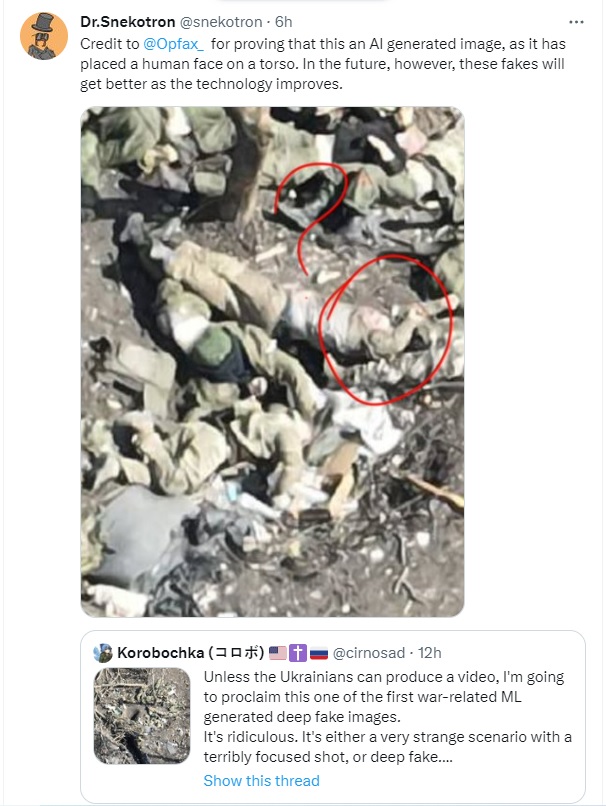Open the three-dot more options menu
Viewport: 606px width, 806px height.
tap(576, 22)
